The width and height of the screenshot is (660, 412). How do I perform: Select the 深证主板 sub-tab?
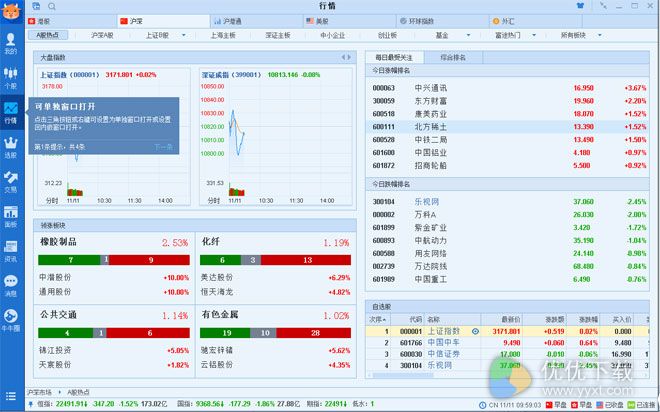point(278,35)
